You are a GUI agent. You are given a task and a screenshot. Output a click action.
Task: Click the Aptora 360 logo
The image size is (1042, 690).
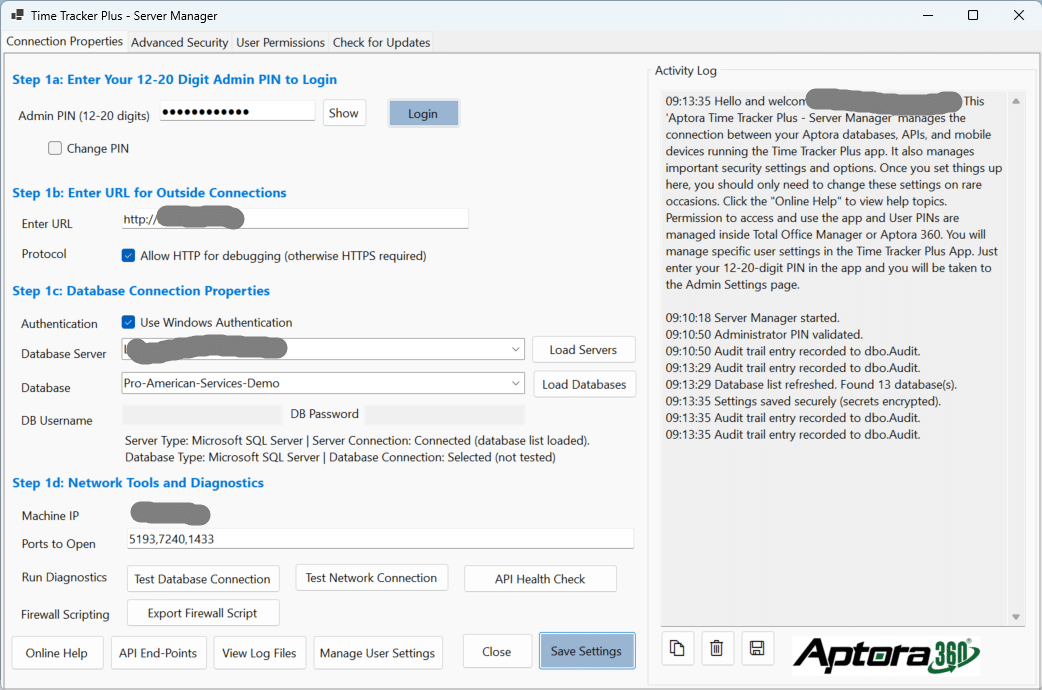886,655
